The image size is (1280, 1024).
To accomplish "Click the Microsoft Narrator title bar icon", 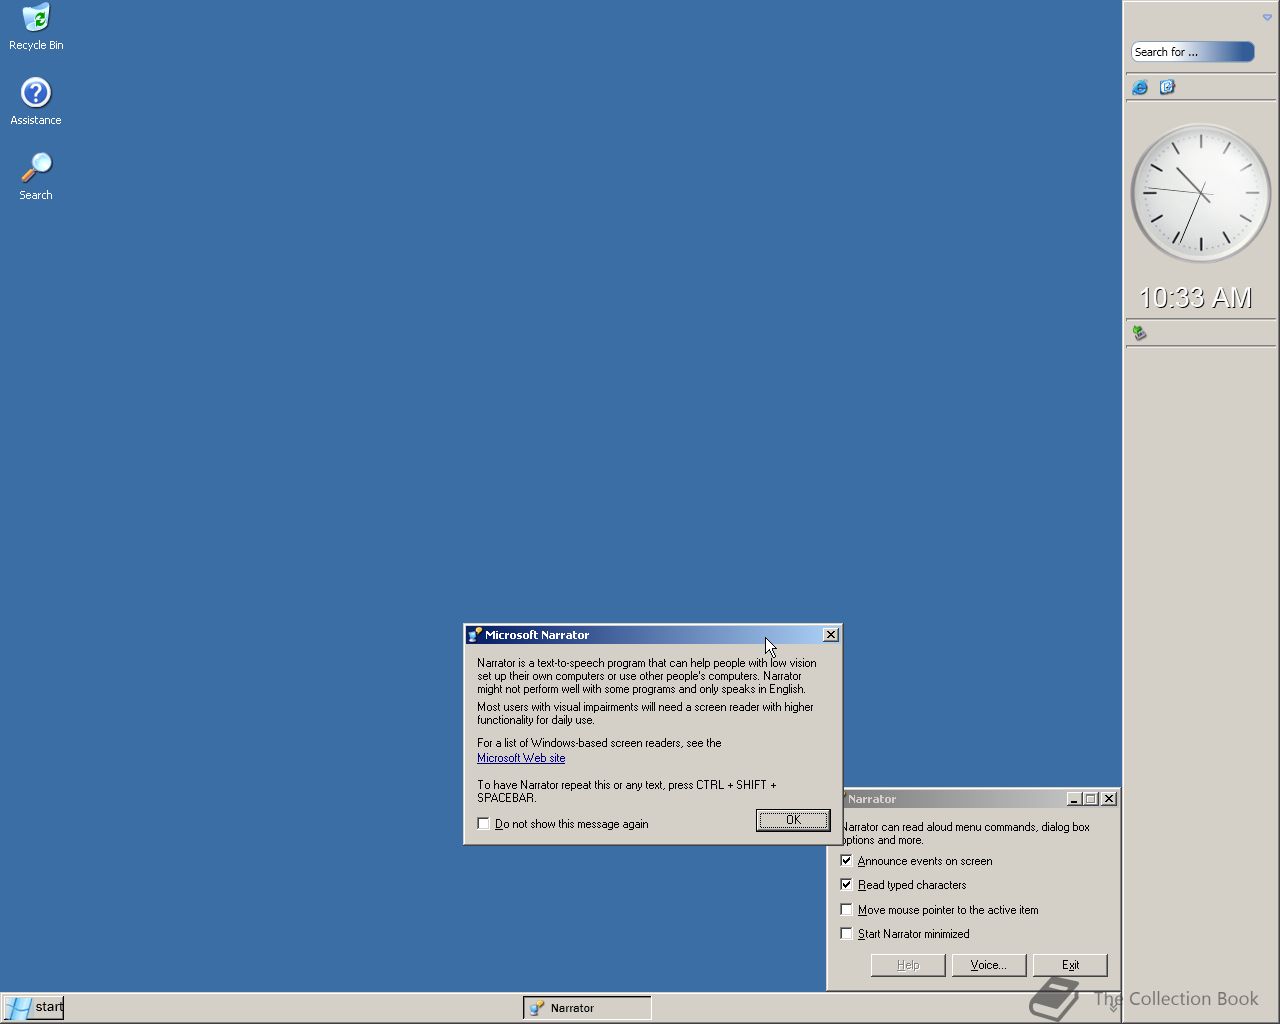I will point(475,635).
